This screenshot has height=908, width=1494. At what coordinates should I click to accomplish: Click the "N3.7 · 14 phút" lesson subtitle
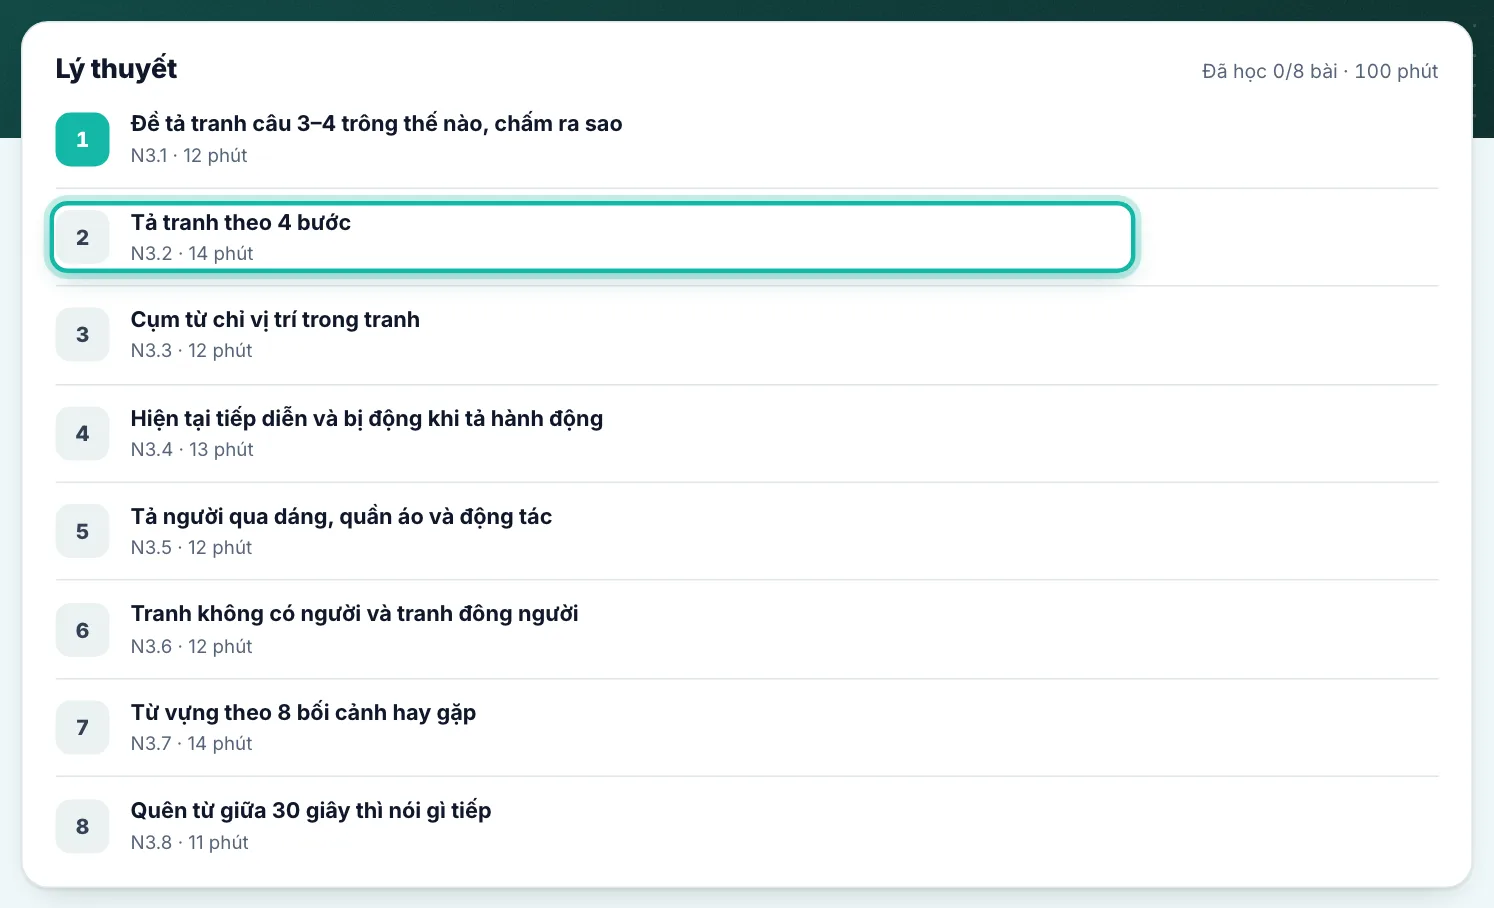(191, 744)
